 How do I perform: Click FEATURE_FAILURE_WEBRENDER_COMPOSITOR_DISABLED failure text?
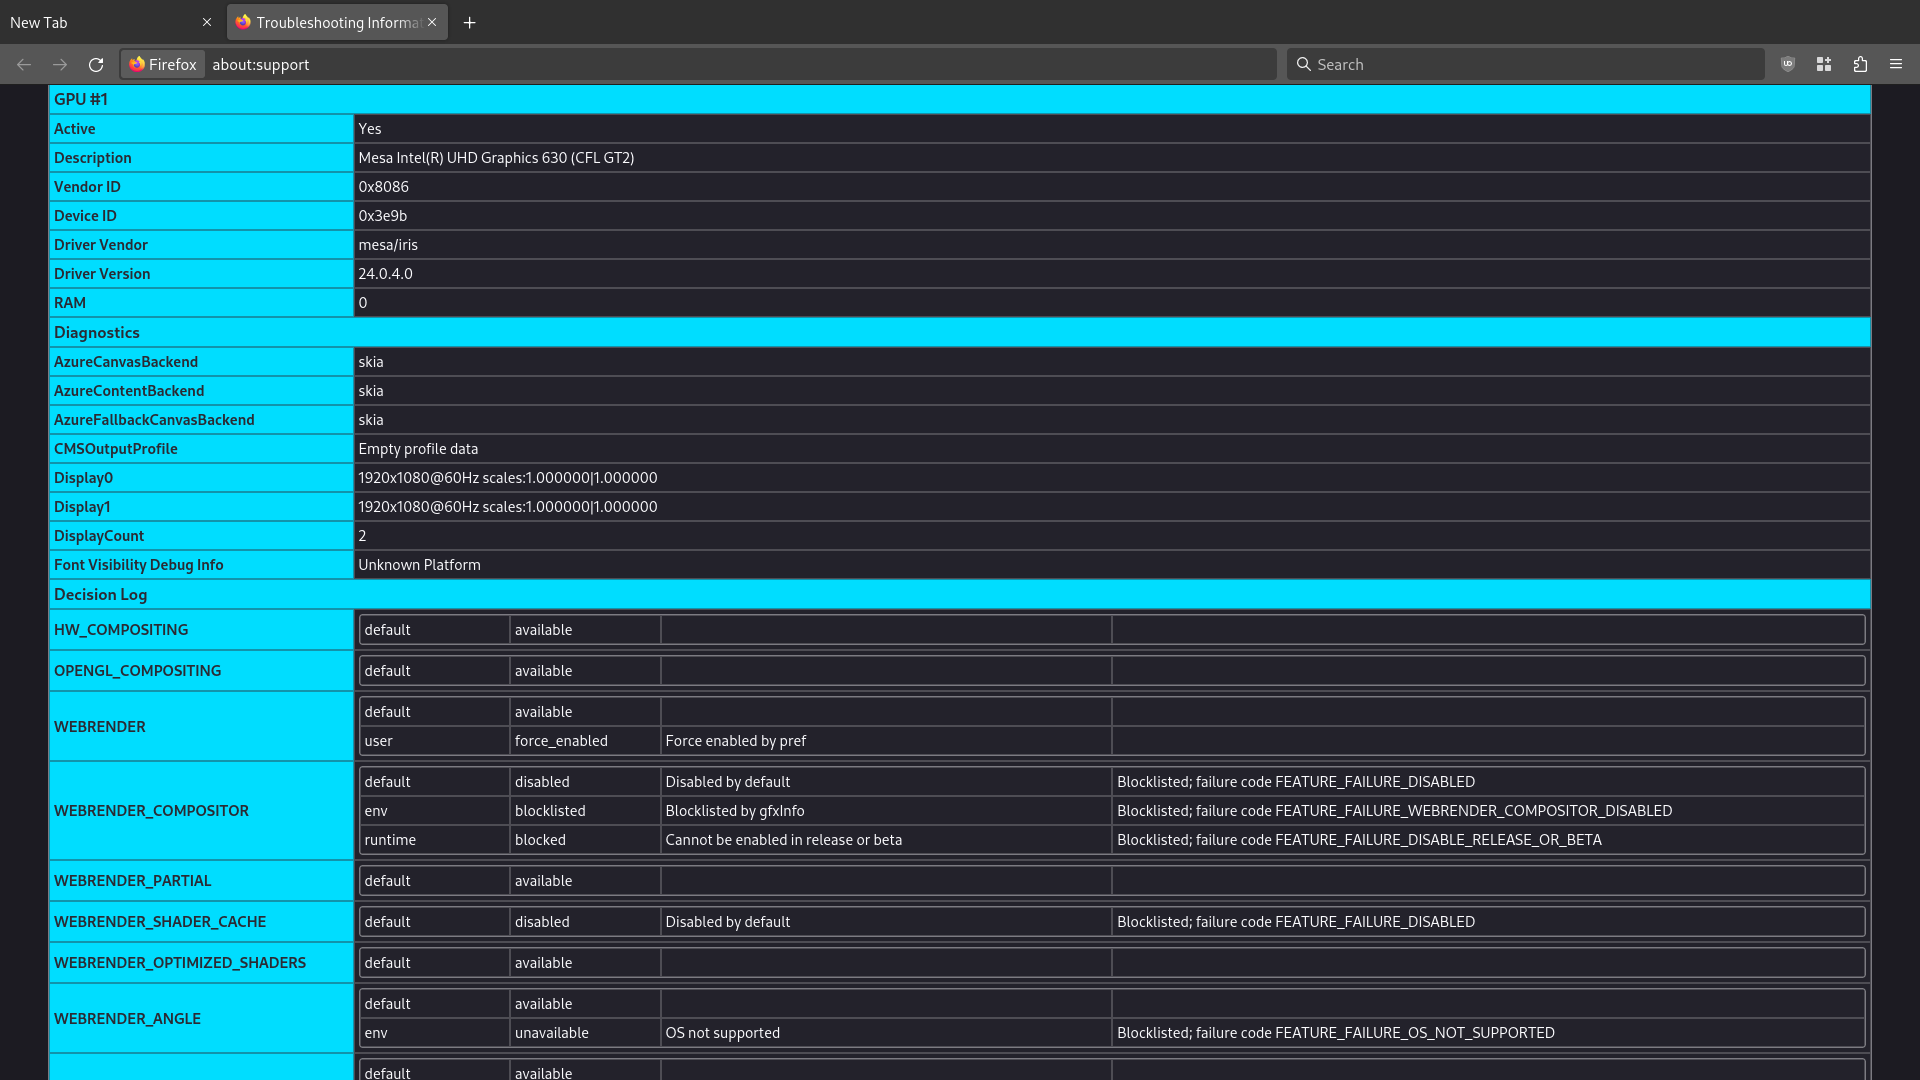[x=1395, y=811]
